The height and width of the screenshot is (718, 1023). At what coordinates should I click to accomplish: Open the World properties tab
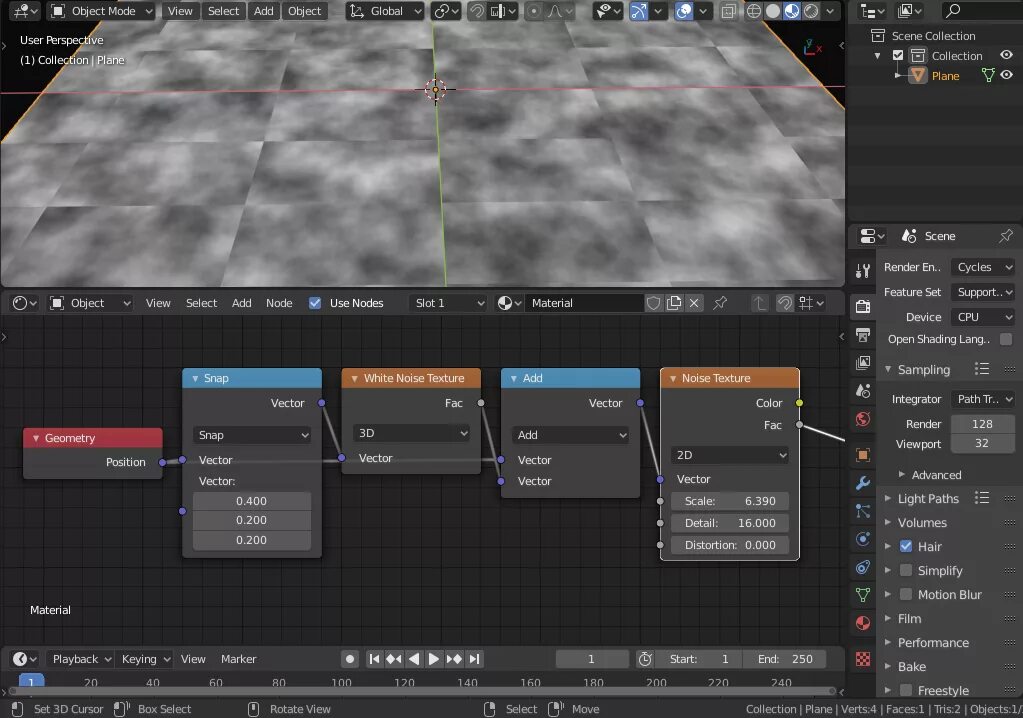pos(863,419)
